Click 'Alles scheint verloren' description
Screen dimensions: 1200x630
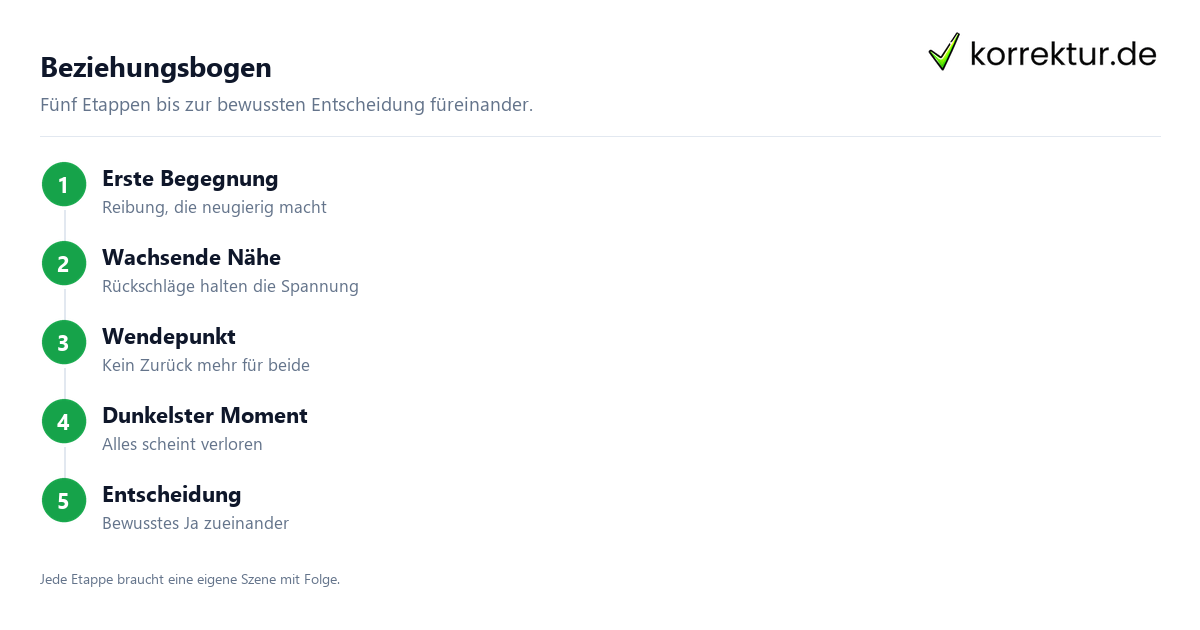tap(182, 445)
